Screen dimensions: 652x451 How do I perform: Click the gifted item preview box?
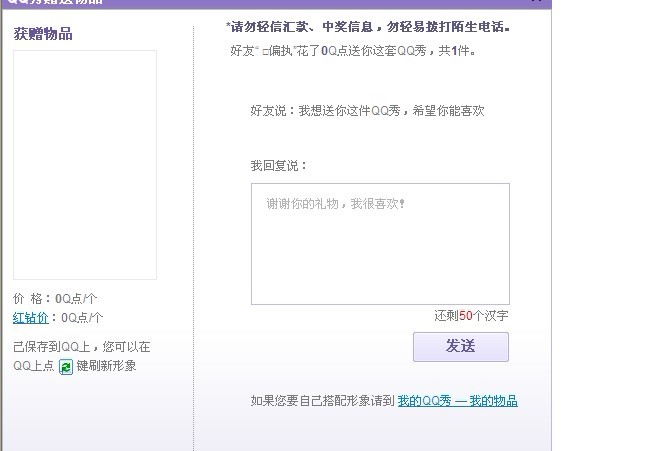[x=85, y=165]
